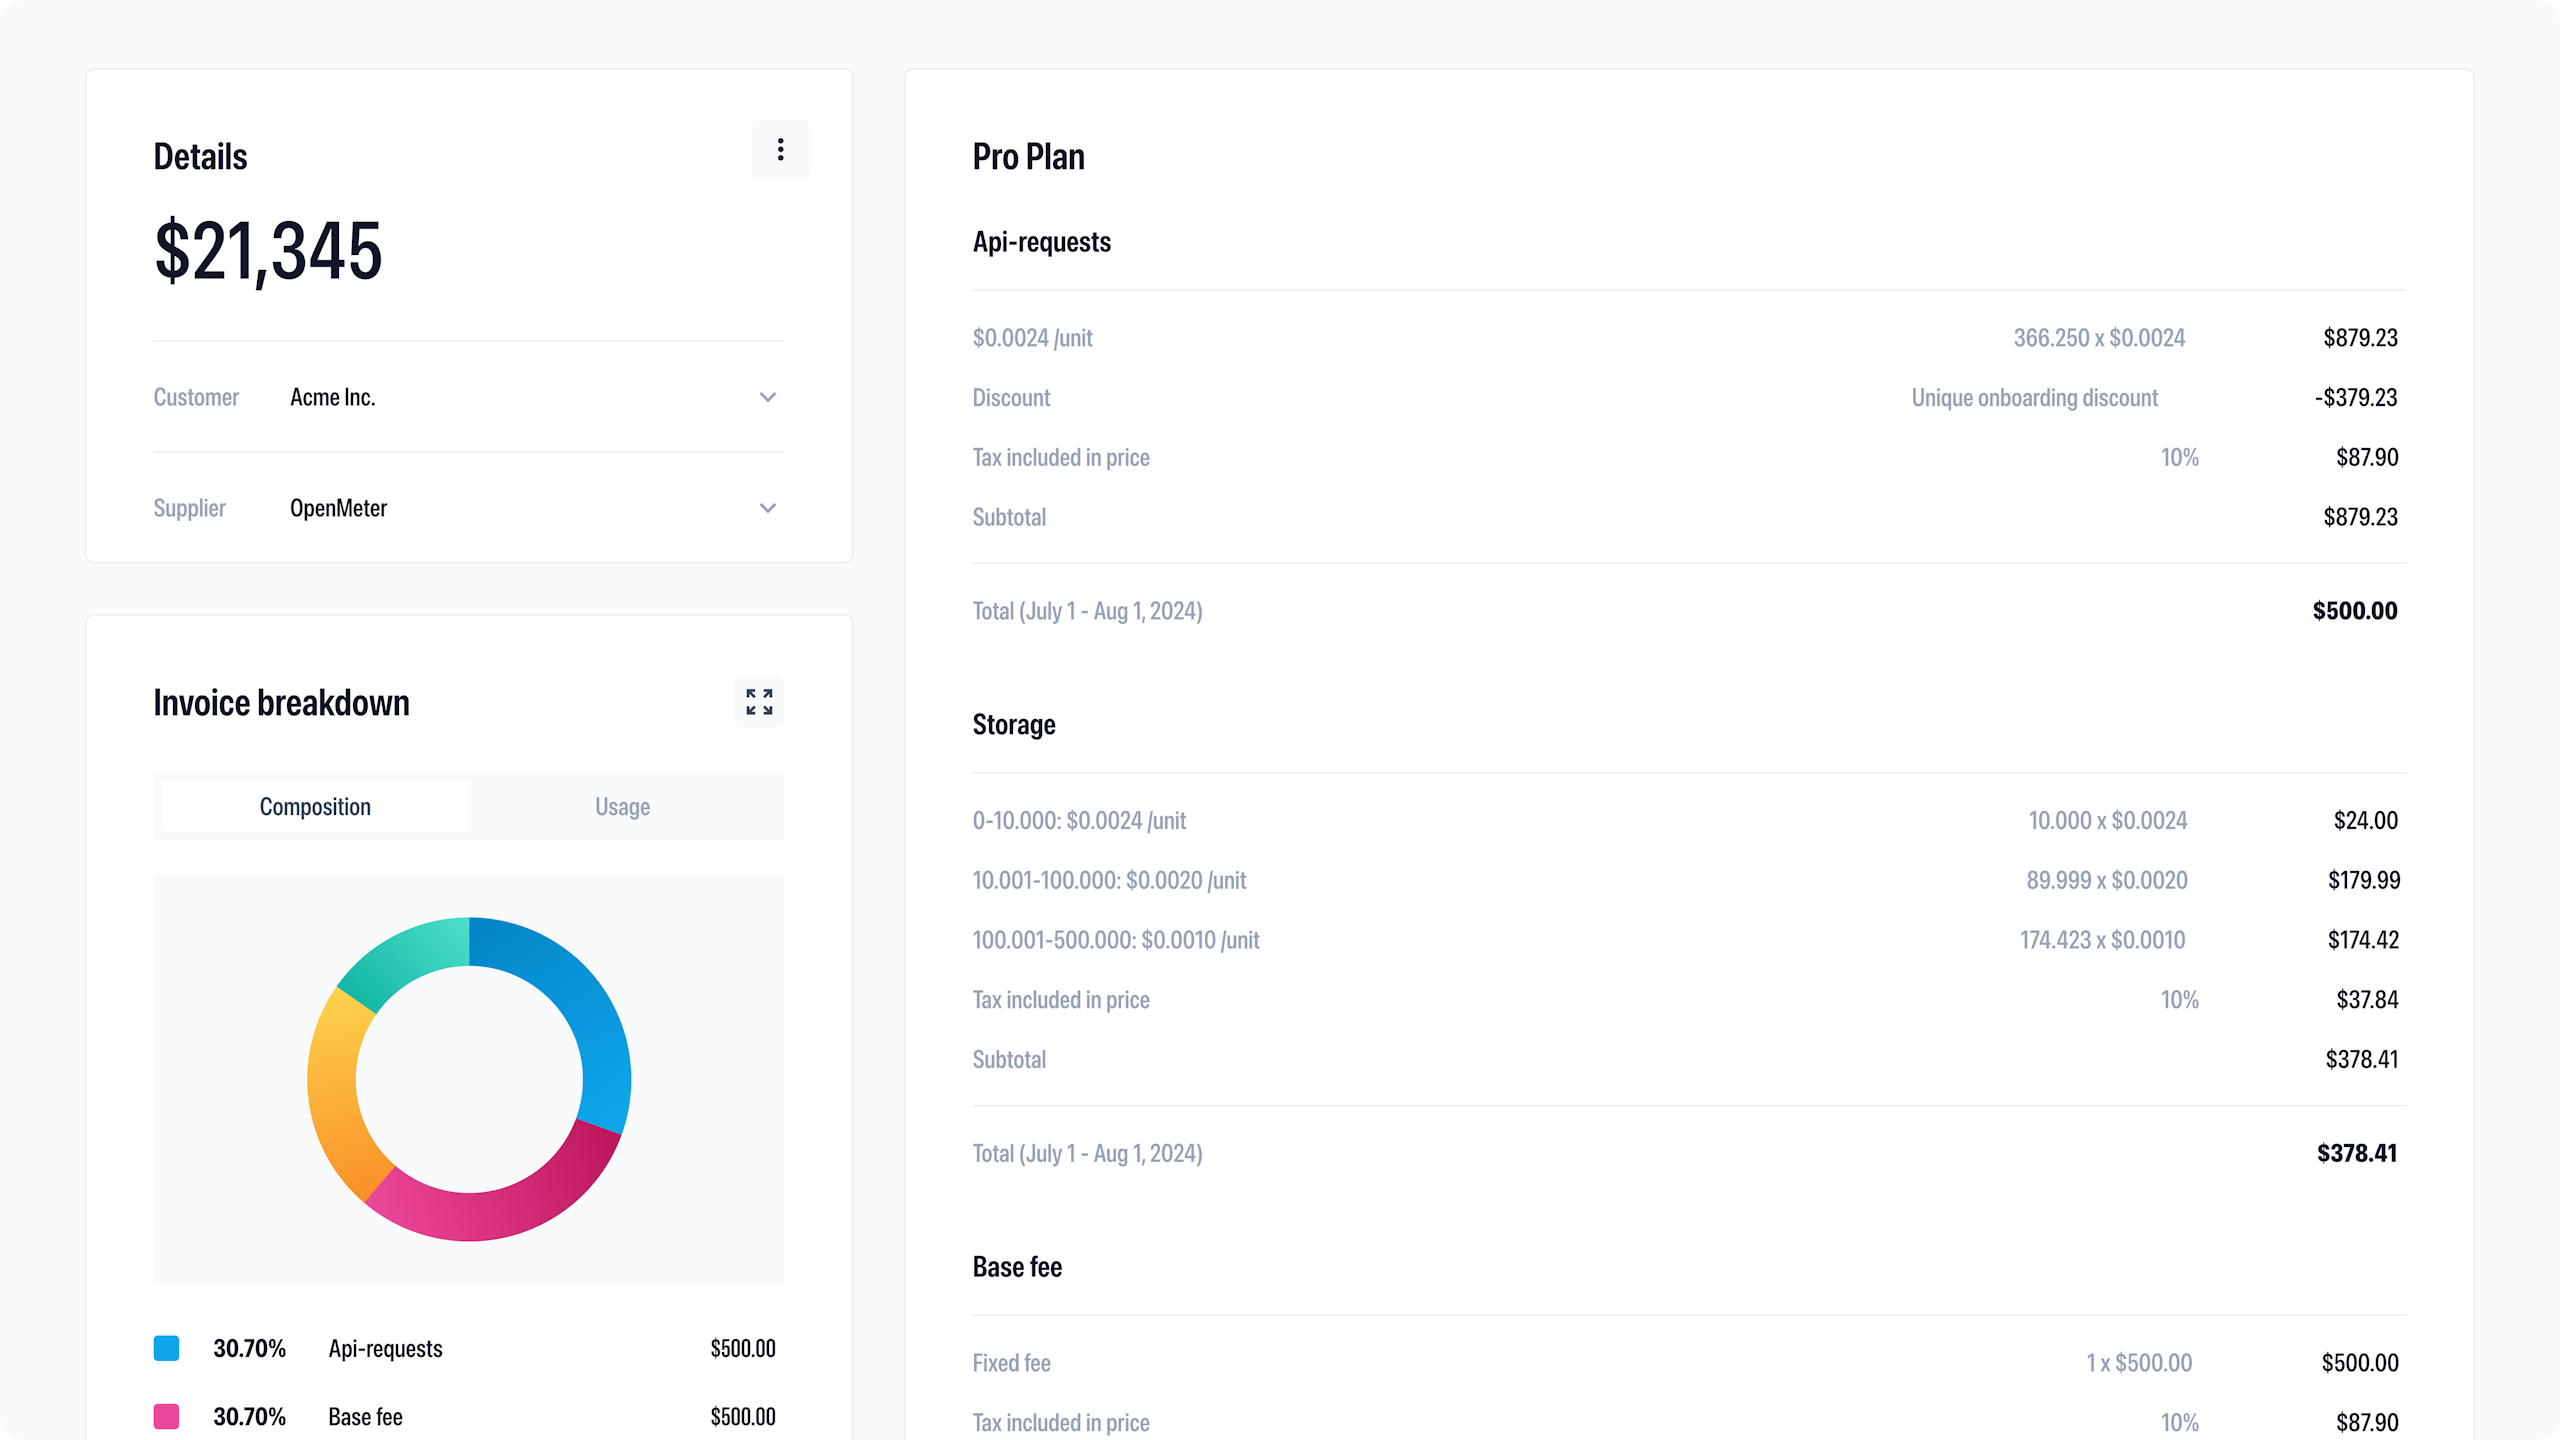Image resolution: width=2560 pixels, height=1440 pixels.
Task: Select the Storage section heading
Action: 1013,725
